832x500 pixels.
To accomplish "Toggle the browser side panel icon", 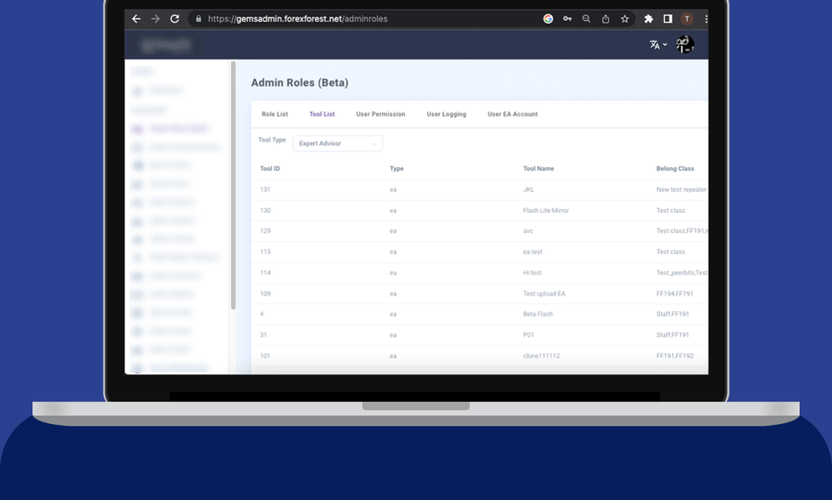I will pos(667,19).
